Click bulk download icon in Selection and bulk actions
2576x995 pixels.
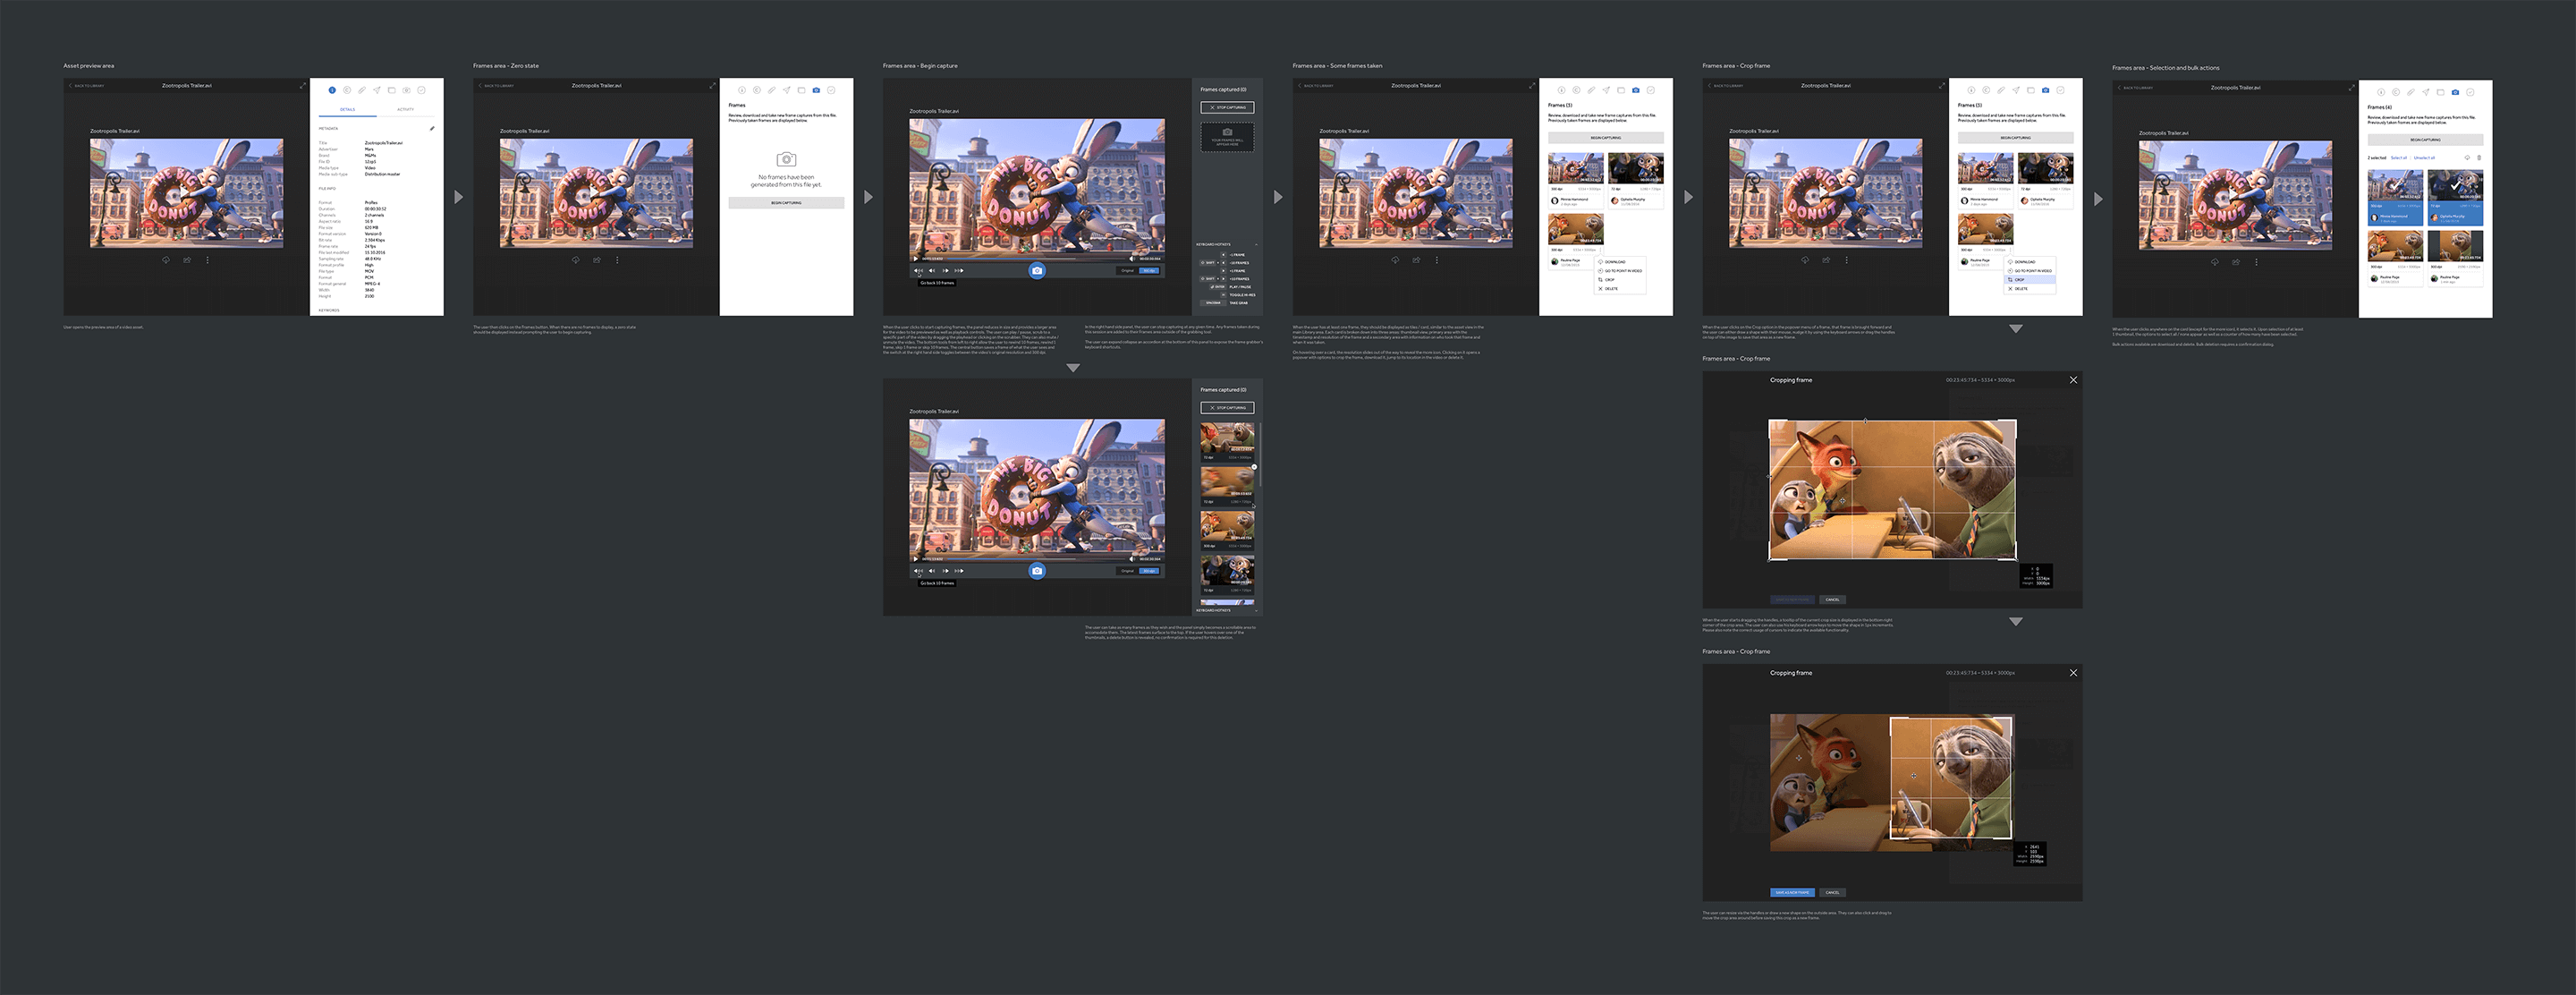(2467, 158)
